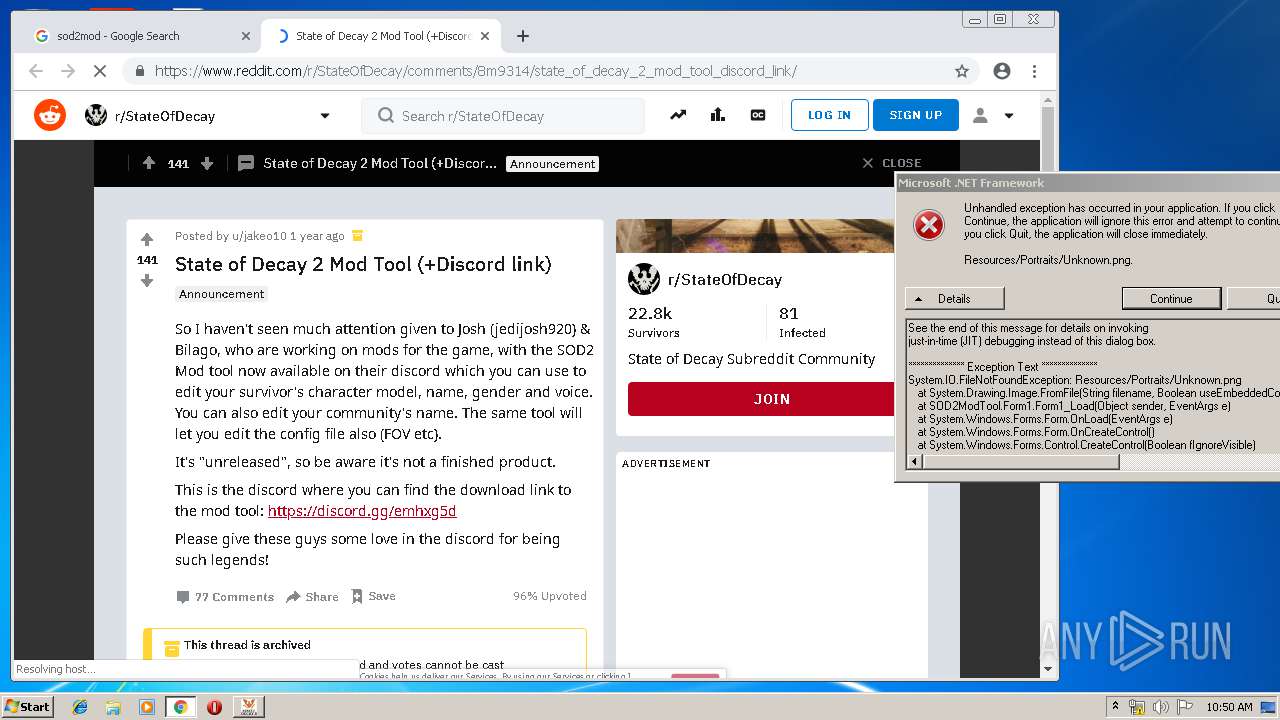This screenshot has width=1280, height=720.
Task: Click the left arrow of the exception text scrollbar
Action: (x=914, y=462)
